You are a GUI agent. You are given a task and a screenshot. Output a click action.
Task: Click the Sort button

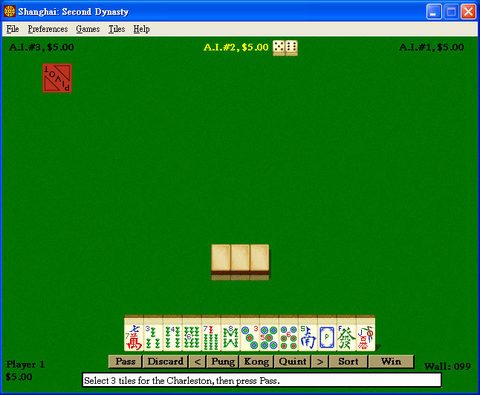pos(348,361)
